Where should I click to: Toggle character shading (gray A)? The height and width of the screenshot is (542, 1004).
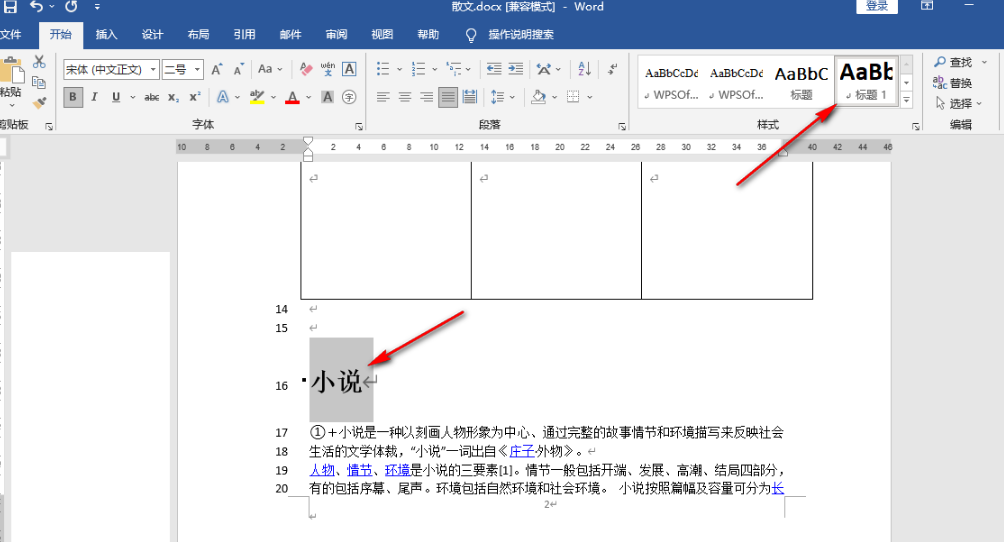327,97
